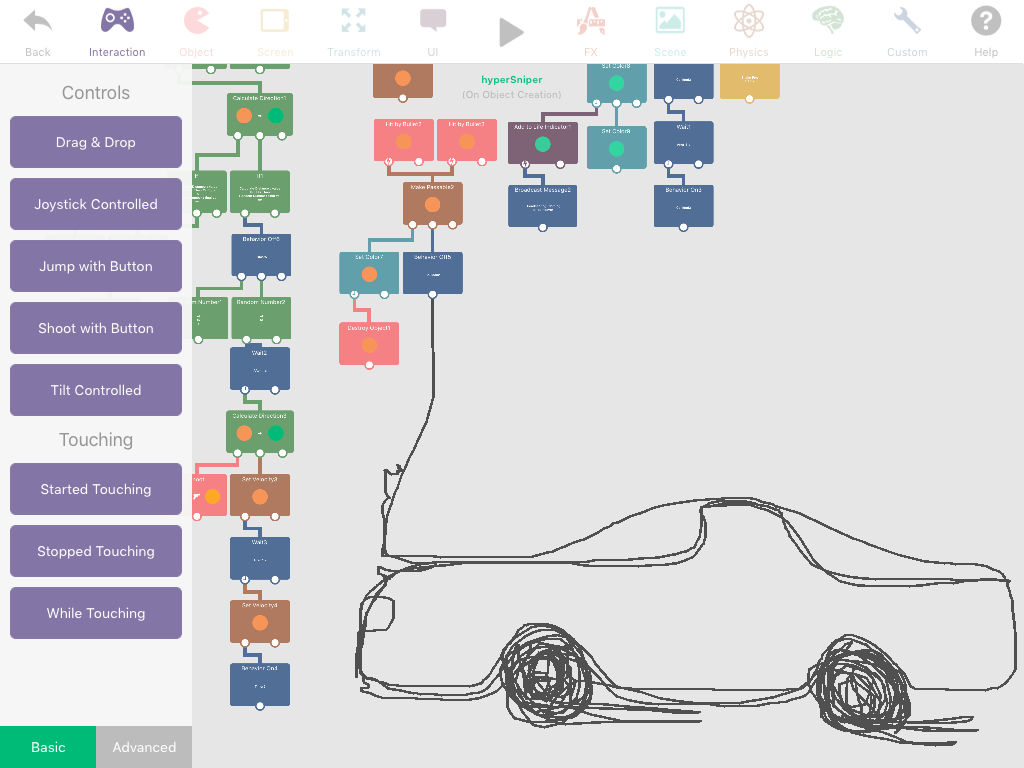Open the Interaction behaviors category
This screenshot has height=768, width=1024.
click(117, 31)
